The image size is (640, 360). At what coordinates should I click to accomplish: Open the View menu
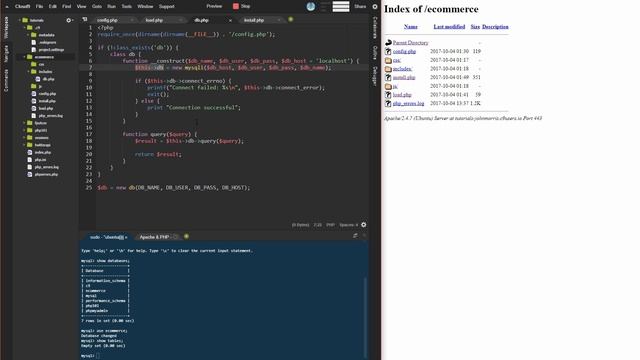[x=81, y=7]
